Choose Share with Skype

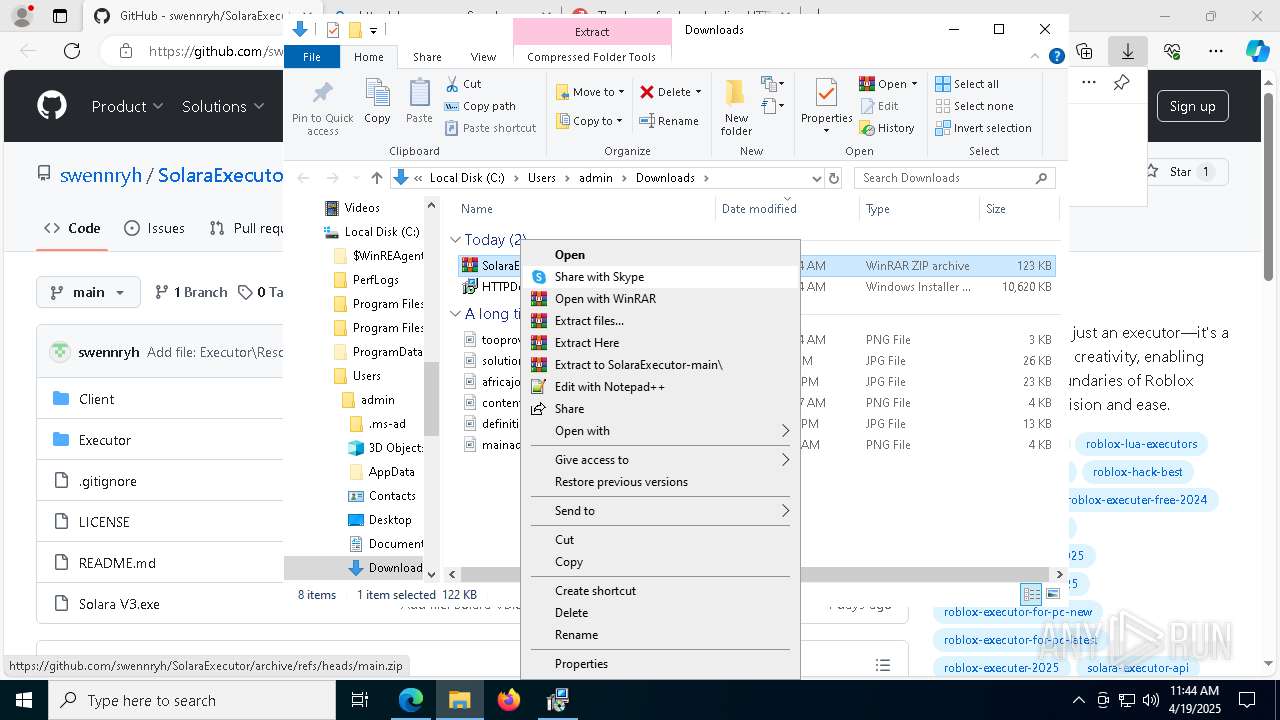(660, 277)
